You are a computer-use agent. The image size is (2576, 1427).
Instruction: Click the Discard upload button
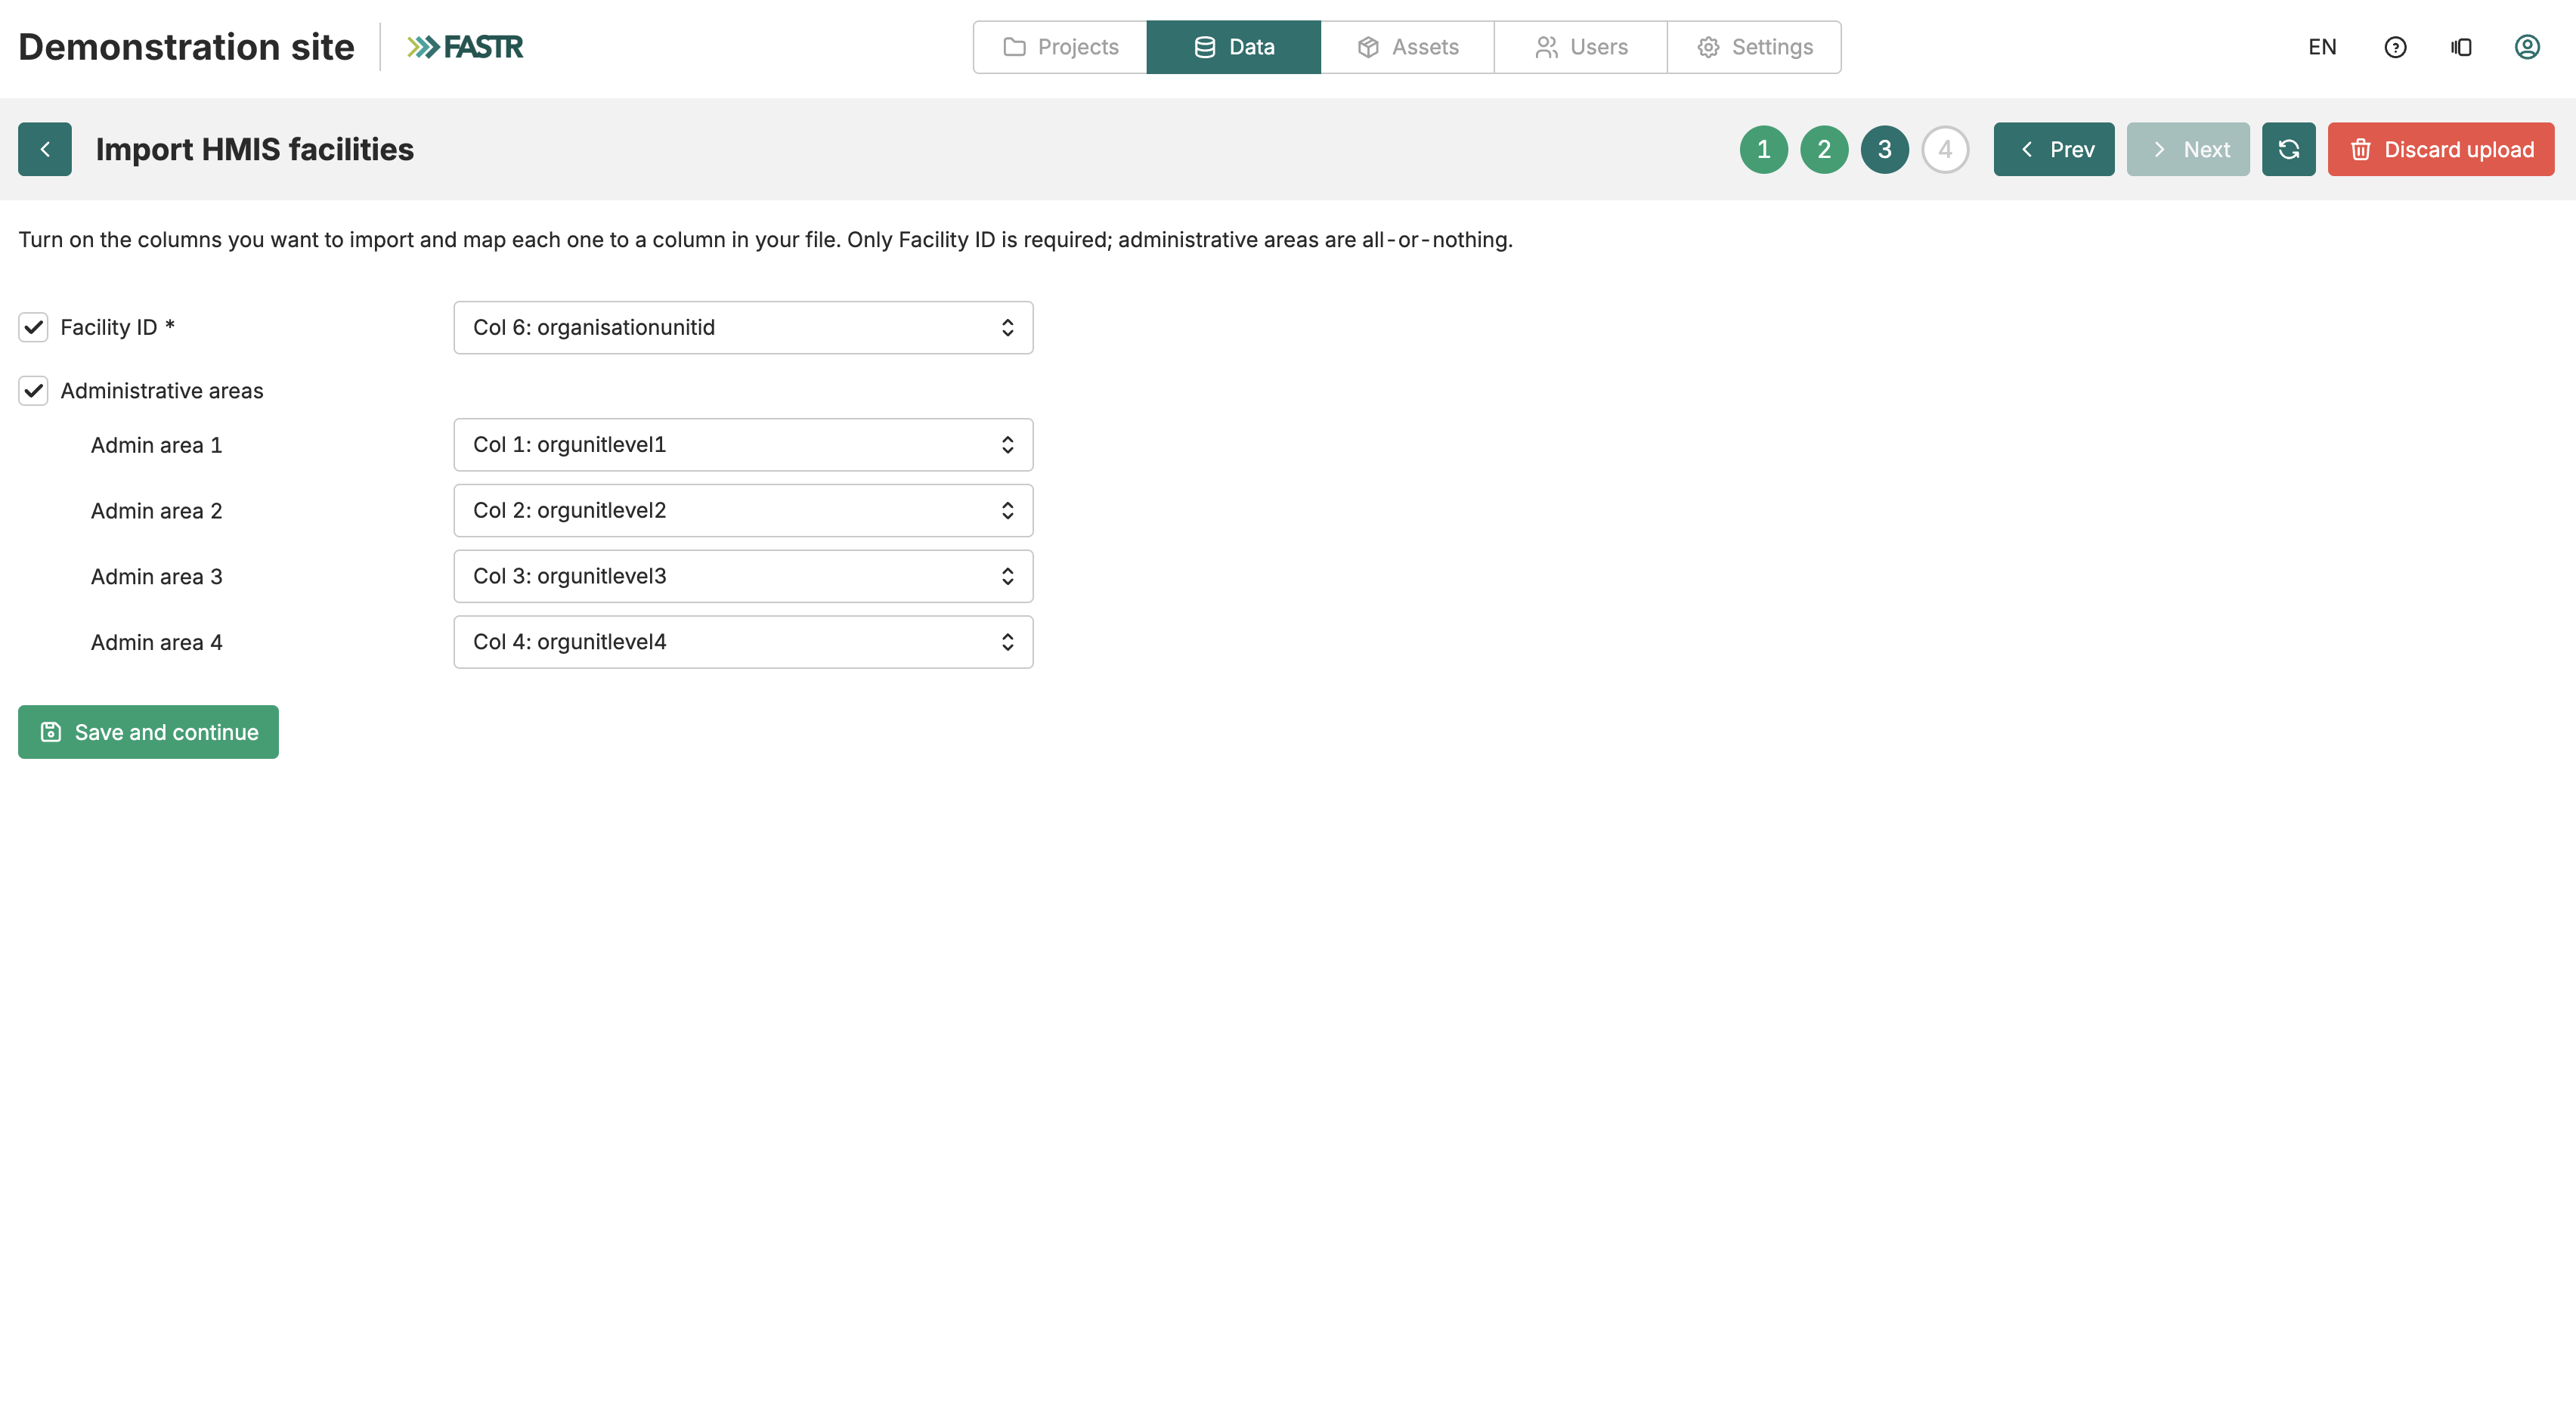pyautogui.click(x=2440, y=149)
